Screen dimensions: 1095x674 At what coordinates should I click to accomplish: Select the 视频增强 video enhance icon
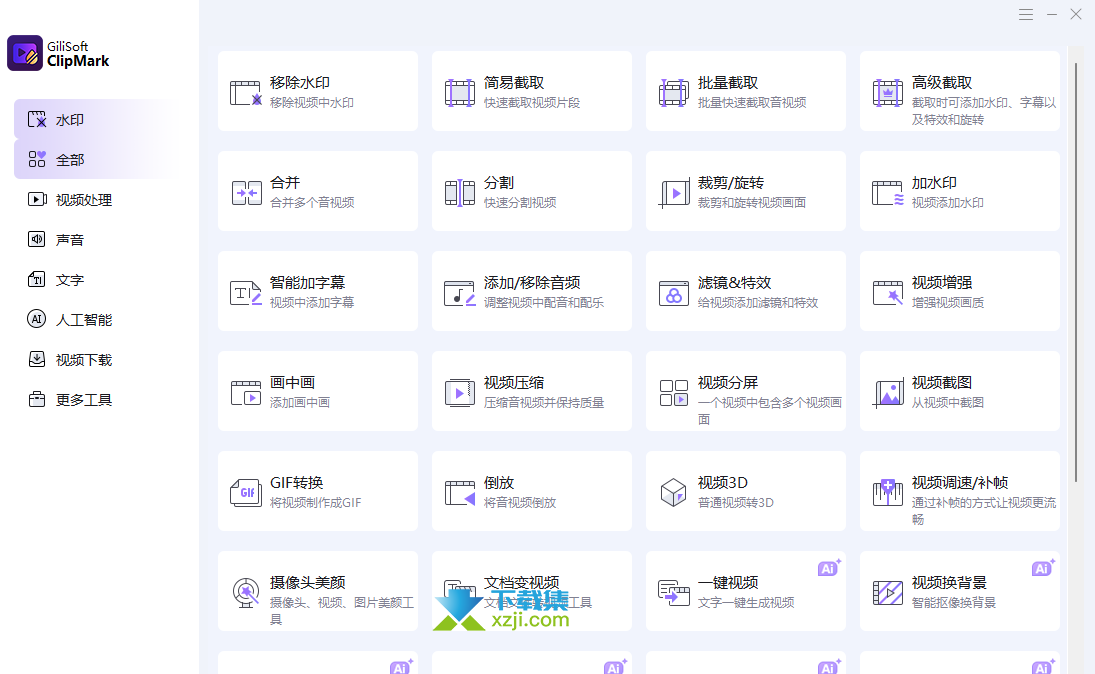click(888, 293)
